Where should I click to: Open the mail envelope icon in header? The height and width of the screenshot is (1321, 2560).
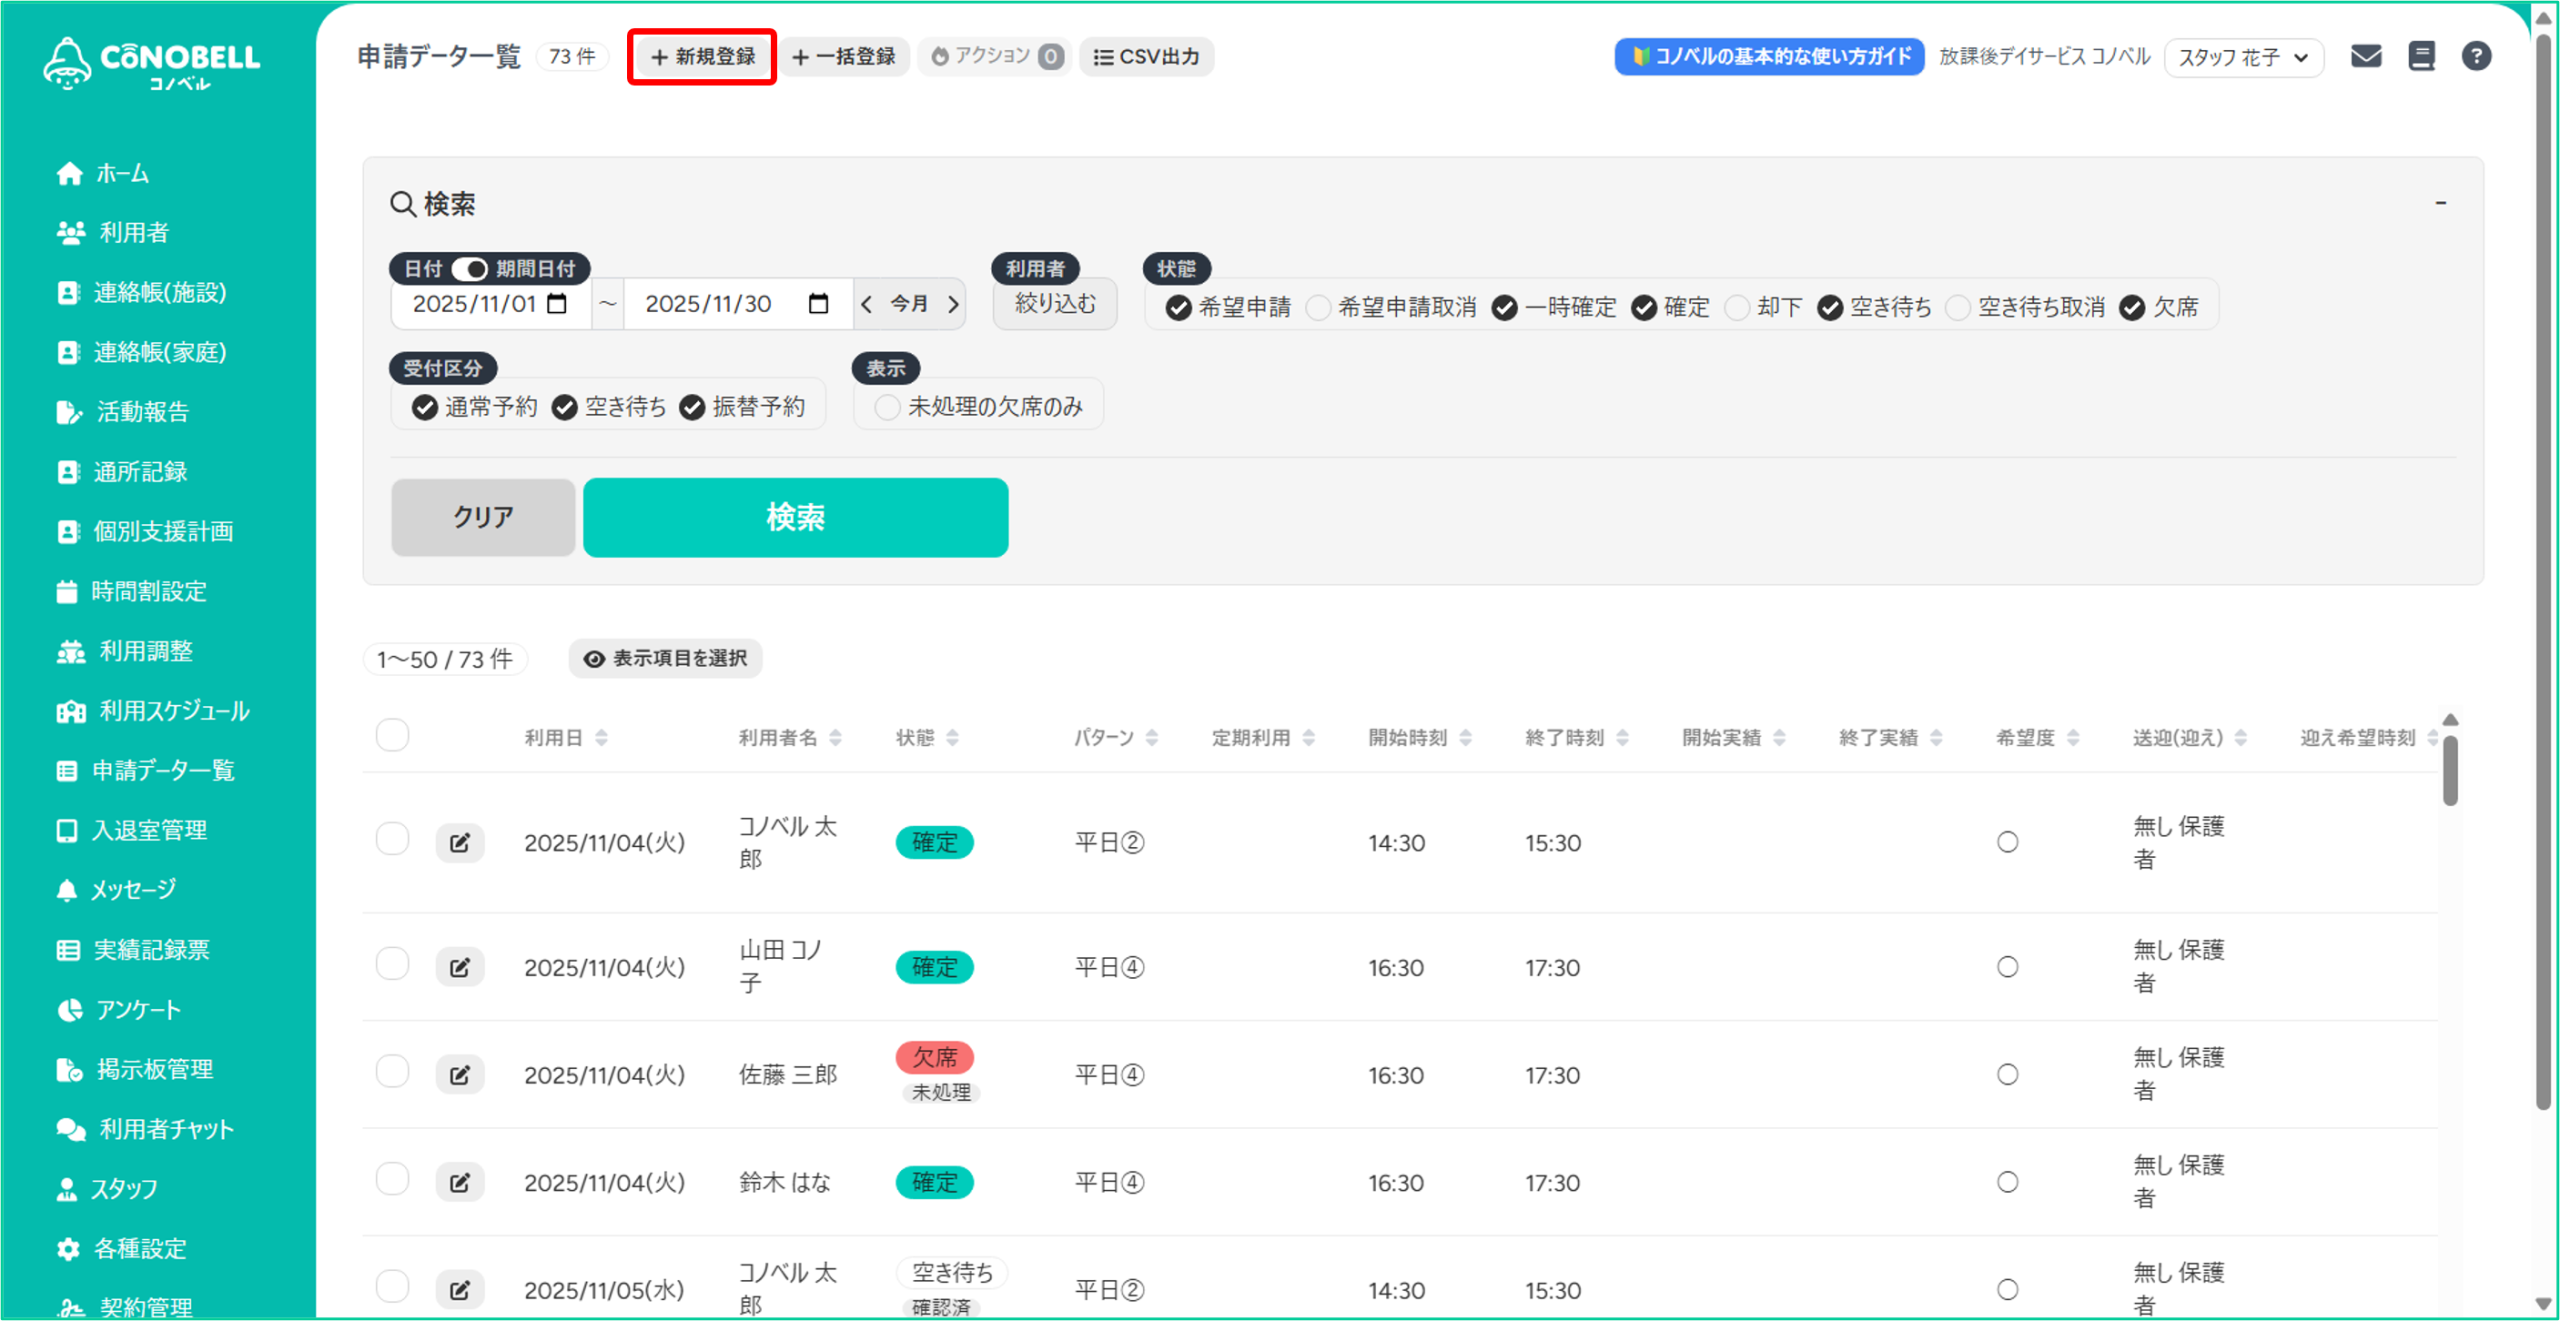[2365, 56]
